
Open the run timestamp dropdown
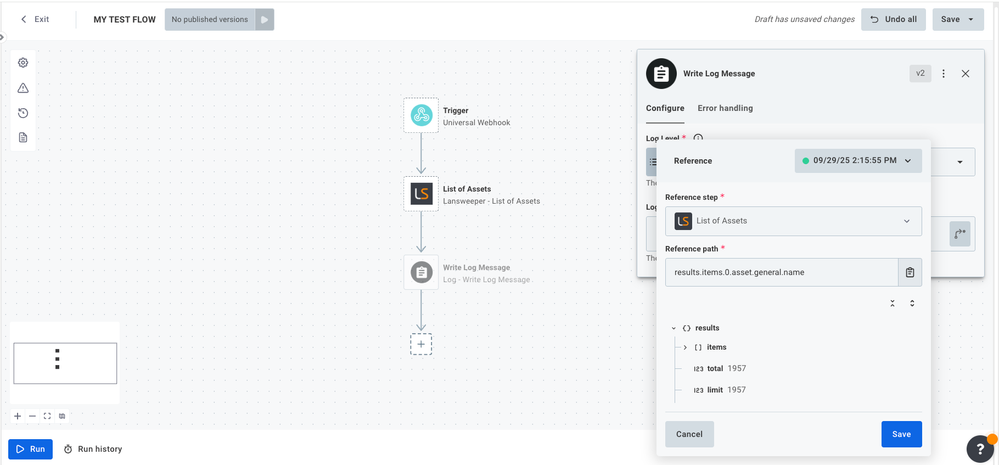point(858,160)
